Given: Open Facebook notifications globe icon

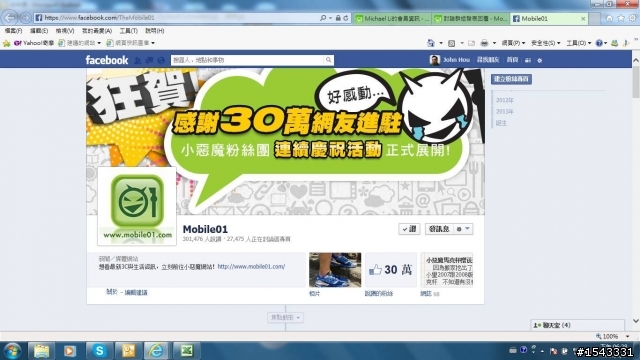Looking at the screenshot, I should [x=161, y=60].
